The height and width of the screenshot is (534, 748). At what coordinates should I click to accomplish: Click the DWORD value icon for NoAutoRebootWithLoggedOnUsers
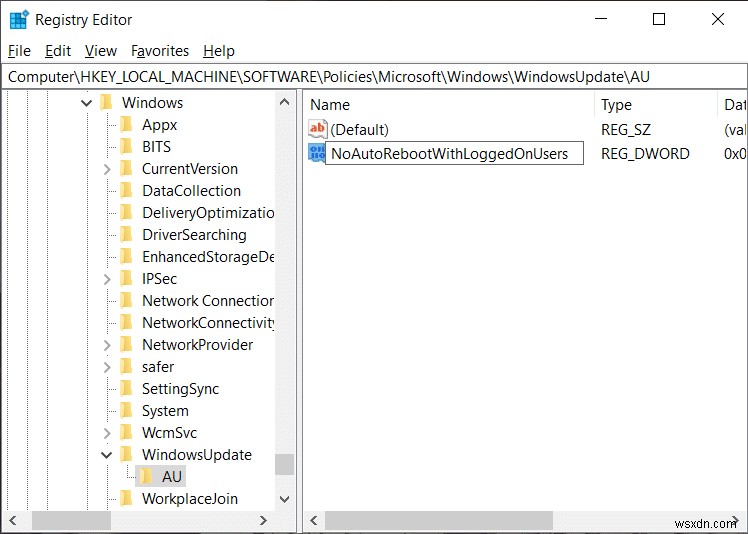point(317,153)
